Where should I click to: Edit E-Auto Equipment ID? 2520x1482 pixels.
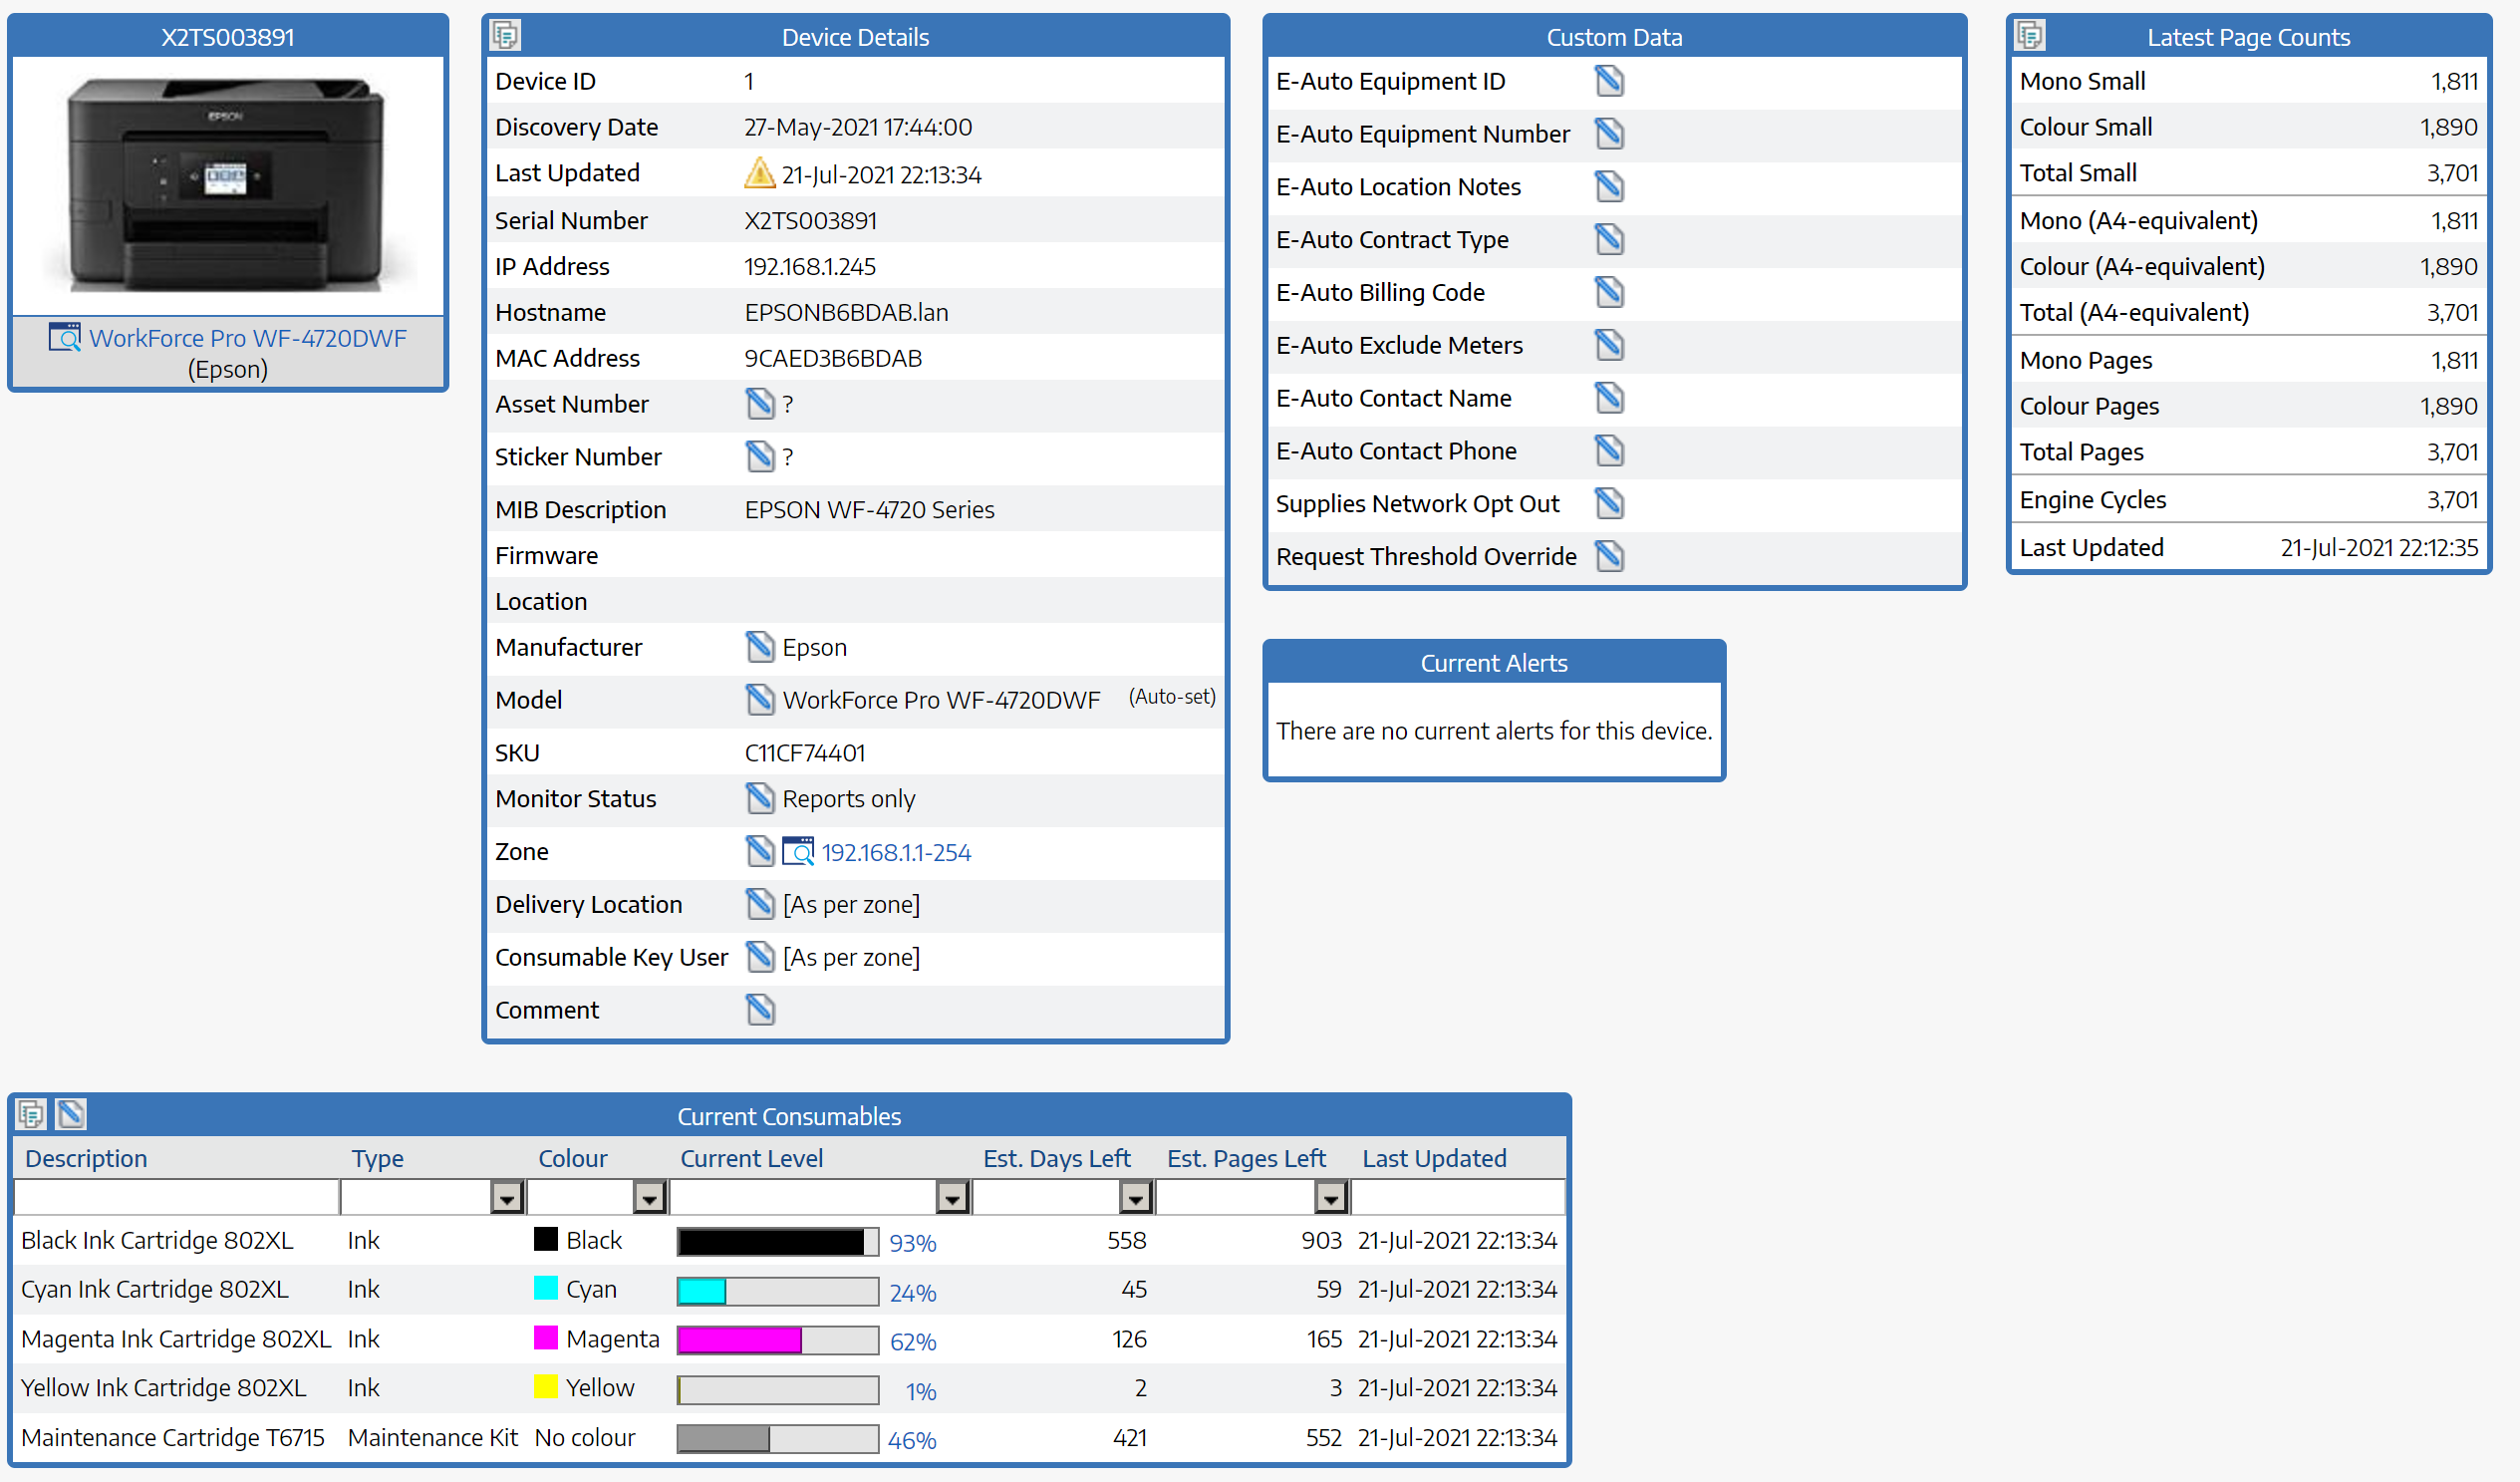[x=1609, y=81]
